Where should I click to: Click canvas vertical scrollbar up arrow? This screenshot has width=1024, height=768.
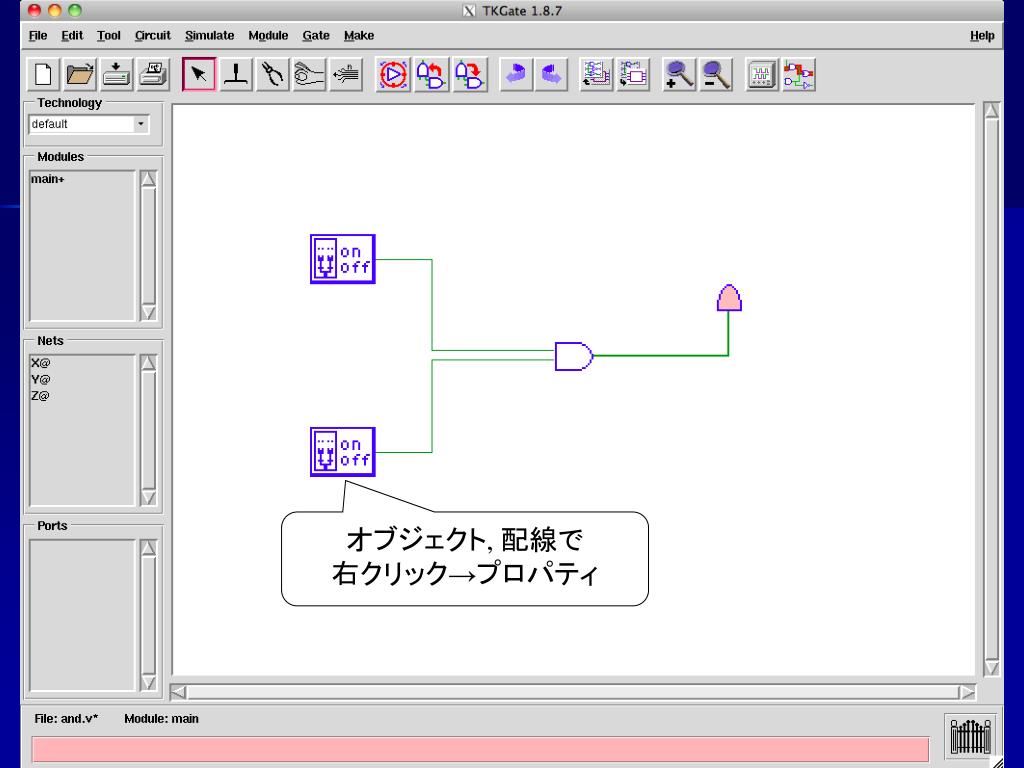[x=991, y=112]
